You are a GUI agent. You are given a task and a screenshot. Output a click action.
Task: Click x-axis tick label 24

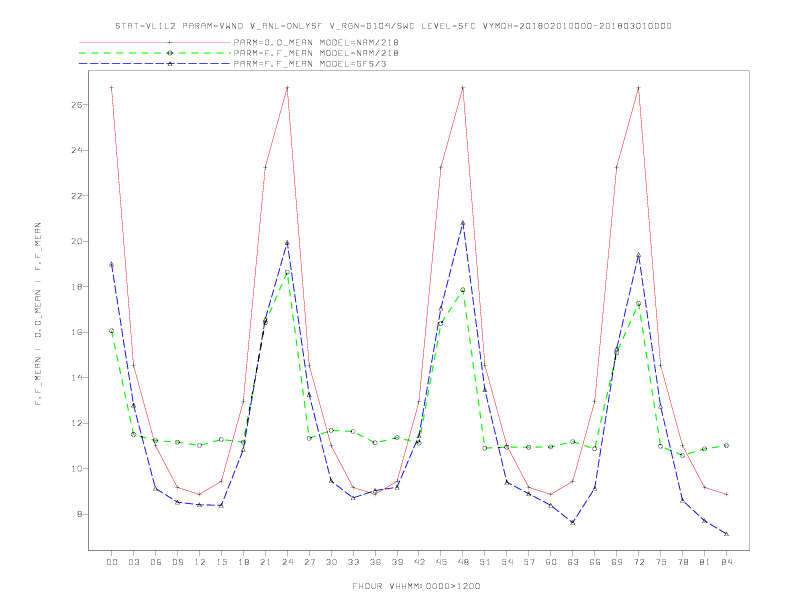point(287,562)
